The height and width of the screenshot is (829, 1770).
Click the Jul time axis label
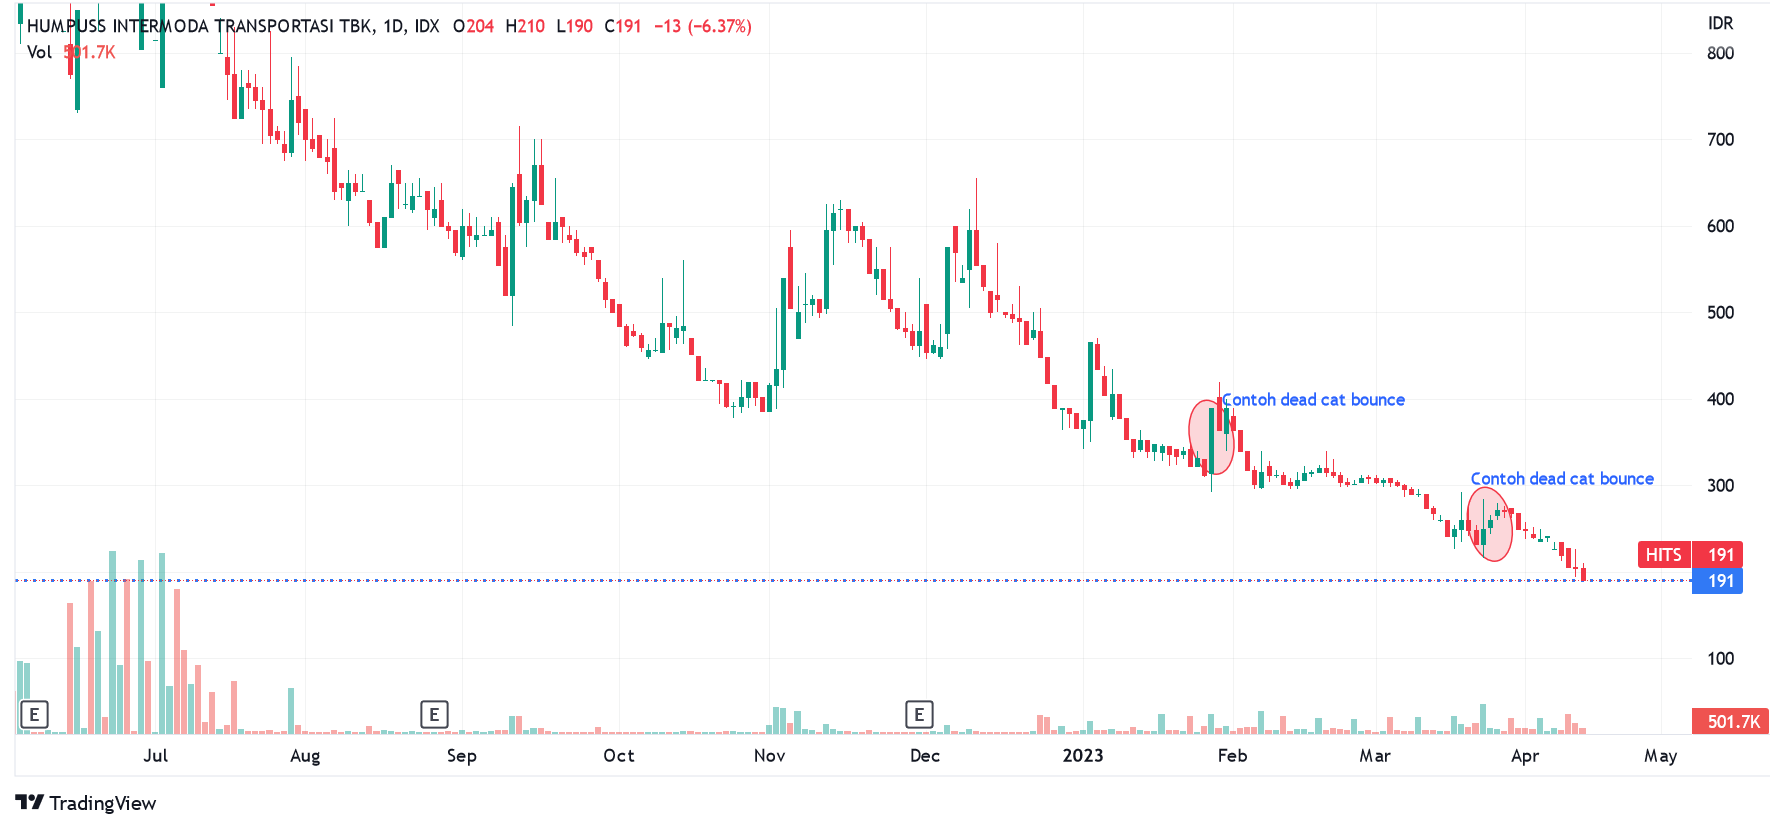pyautogui.click(x=156, y=756)
